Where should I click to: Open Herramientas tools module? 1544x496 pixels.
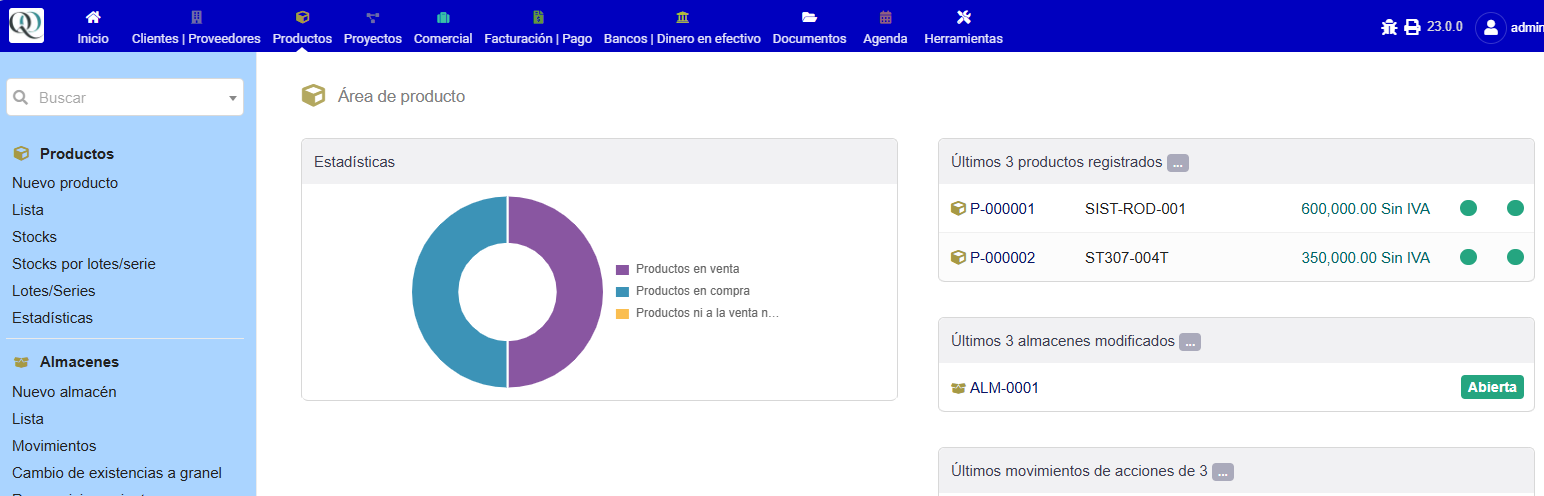click(x=963, y=27)
